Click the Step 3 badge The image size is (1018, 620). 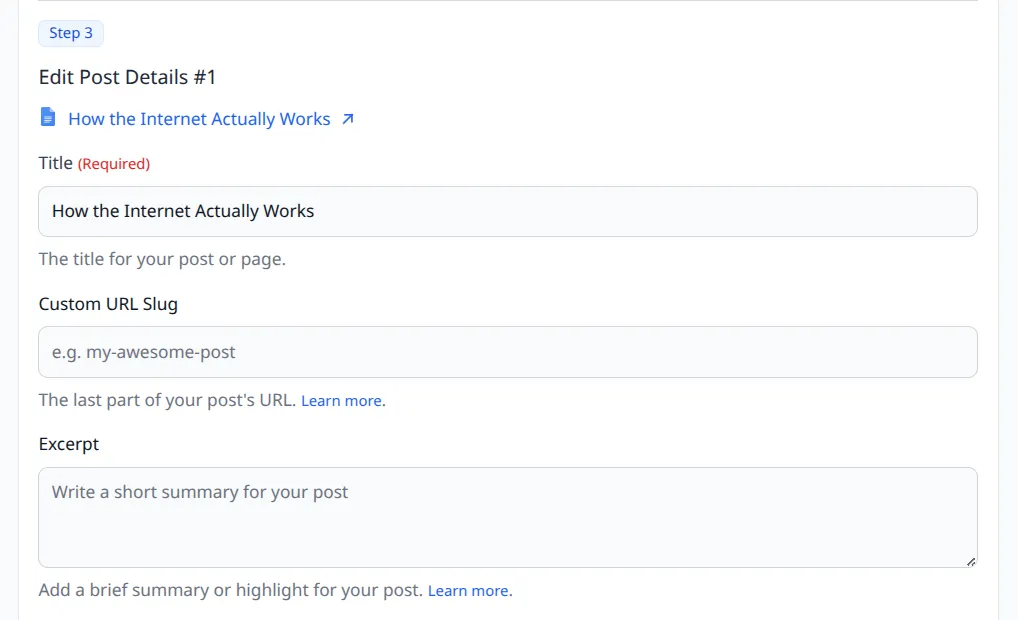point(70,33)
